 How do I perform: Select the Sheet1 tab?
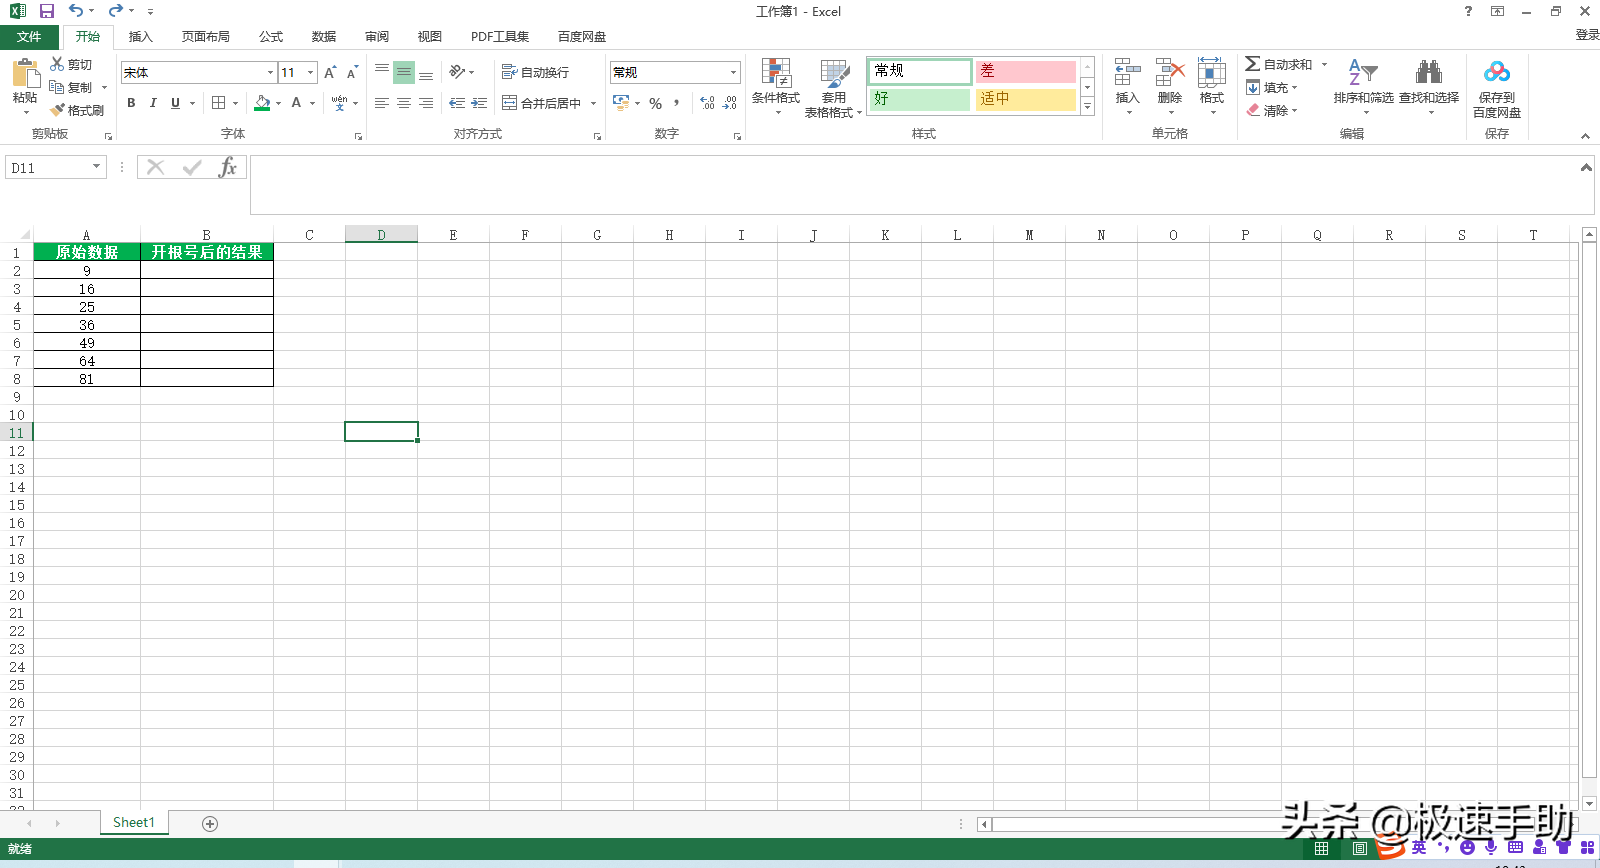pyautogui.click(x=134, y=822)
